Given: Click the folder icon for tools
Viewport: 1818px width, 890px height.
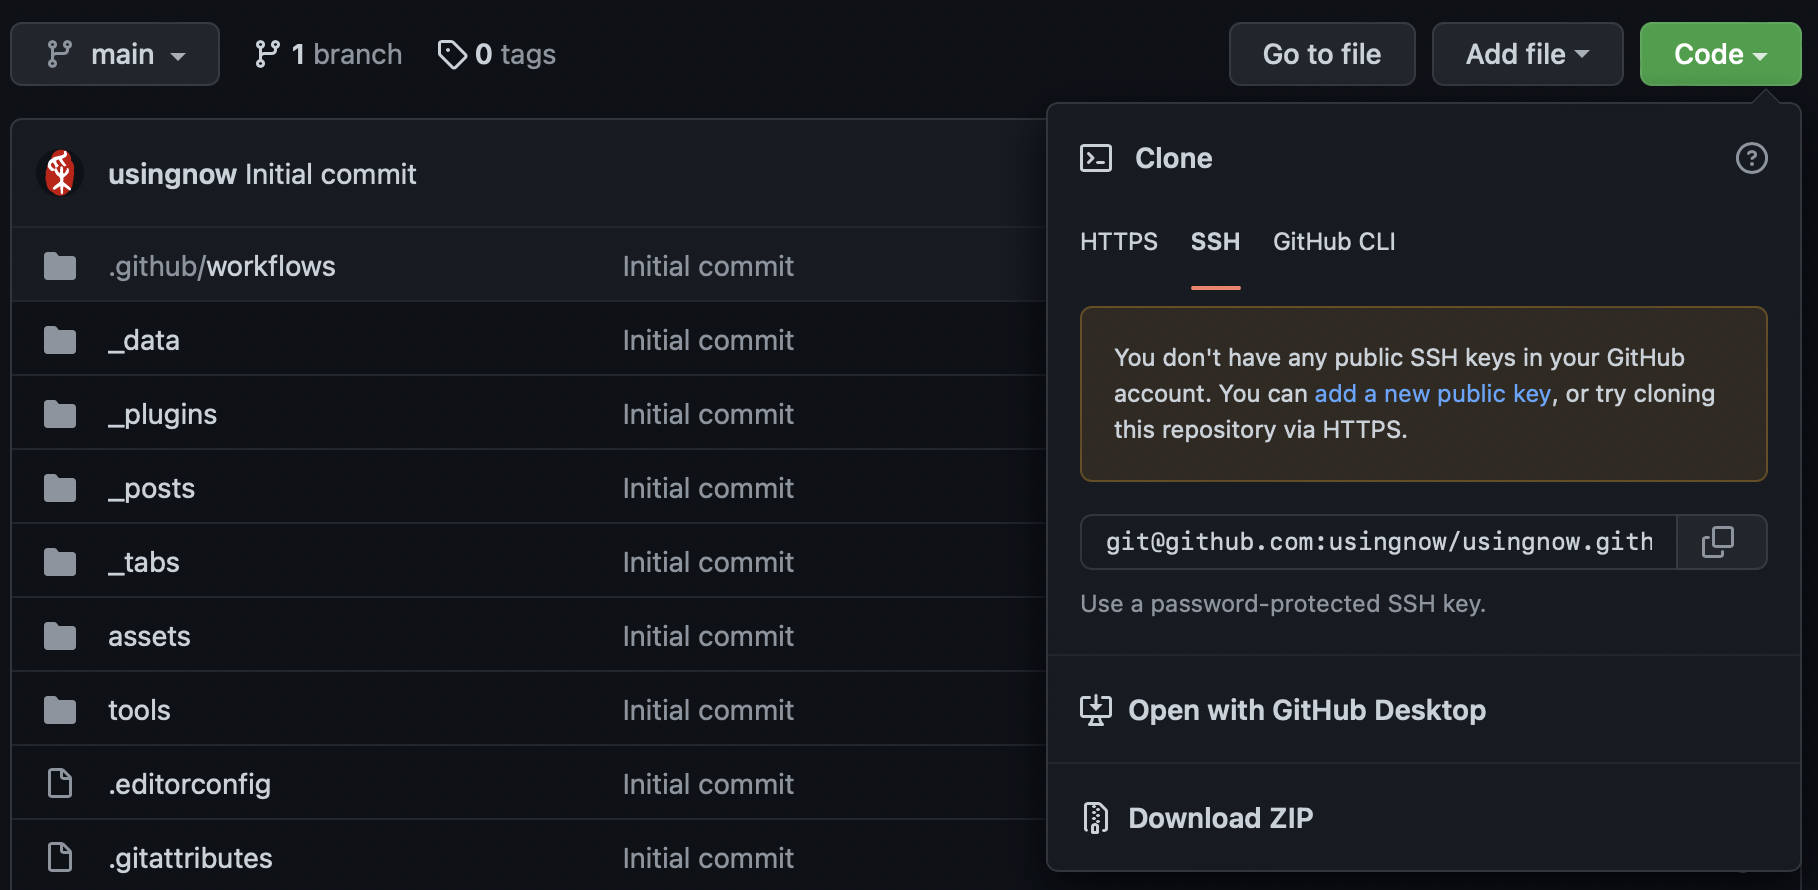Looking at the screenshot, I should coord(60,710).
